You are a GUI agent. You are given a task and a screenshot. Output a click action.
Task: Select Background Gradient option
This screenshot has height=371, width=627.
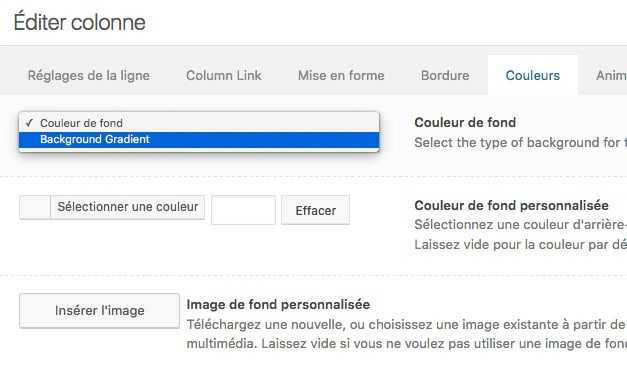click(199, 140)
